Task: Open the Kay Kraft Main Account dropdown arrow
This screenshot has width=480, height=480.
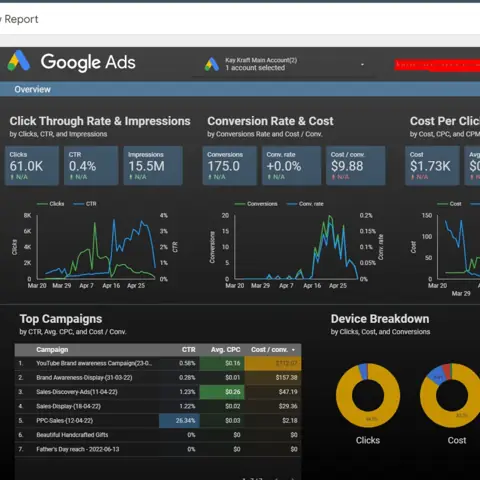Action: pyautogui.click(x=362, y=64)
